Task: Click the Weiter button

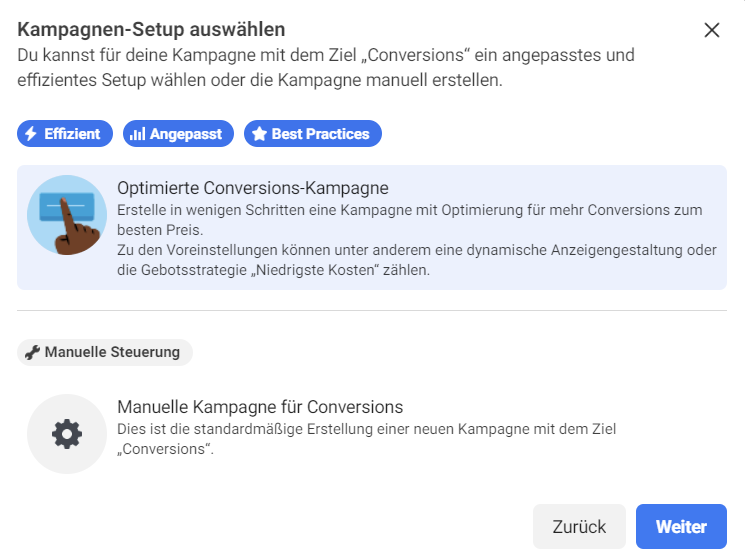Action: click(x=681, y=526)
